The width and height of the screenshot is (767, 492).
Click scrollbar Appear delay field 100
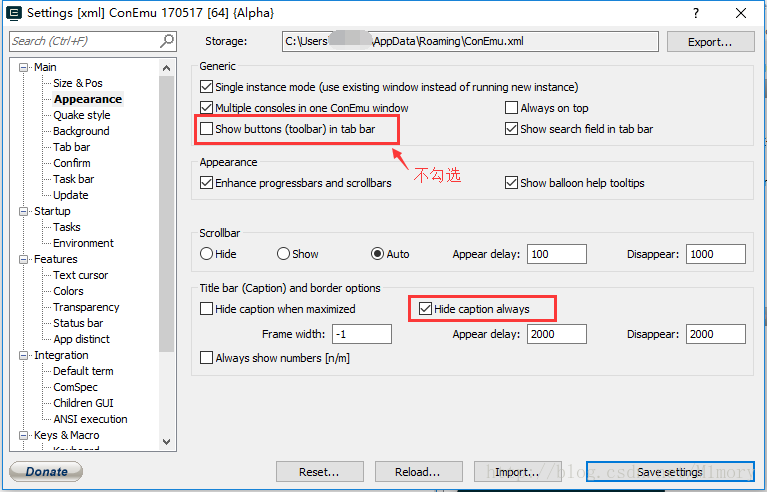pyautogui.click(x=557, y=254)
